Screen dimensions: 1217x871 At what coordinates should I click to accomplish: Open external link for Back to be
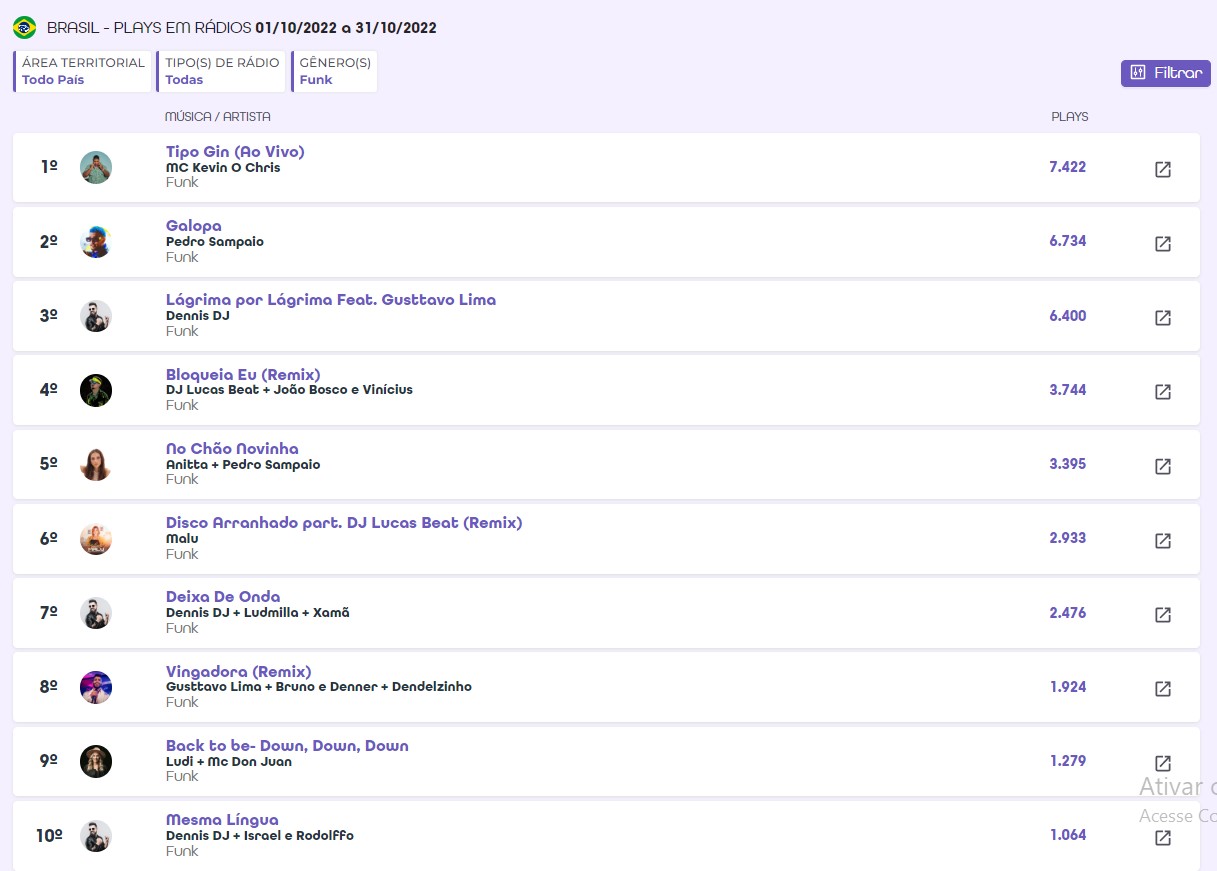point(1163,763)
